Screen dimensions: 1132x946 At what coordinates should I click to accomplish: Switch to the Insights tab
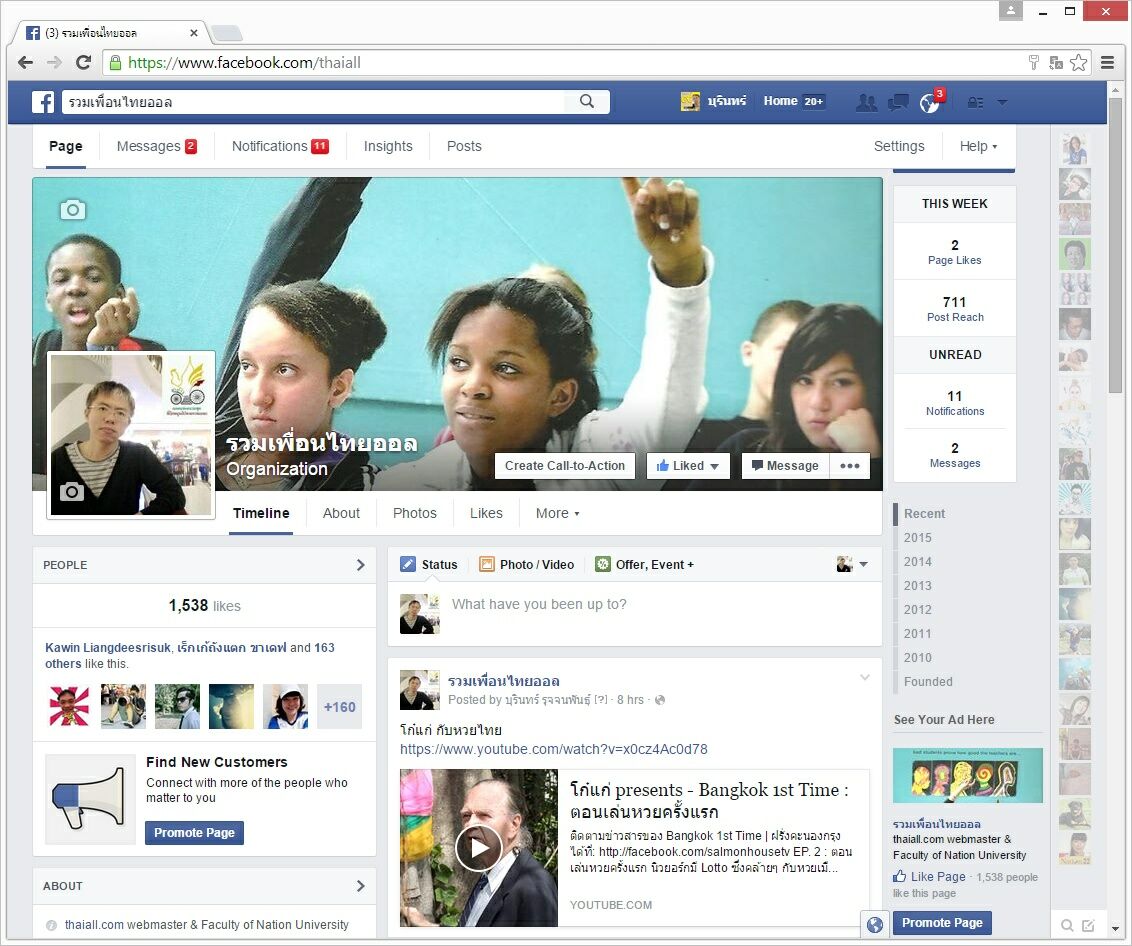pyautogui.click(x=388, y=146)
